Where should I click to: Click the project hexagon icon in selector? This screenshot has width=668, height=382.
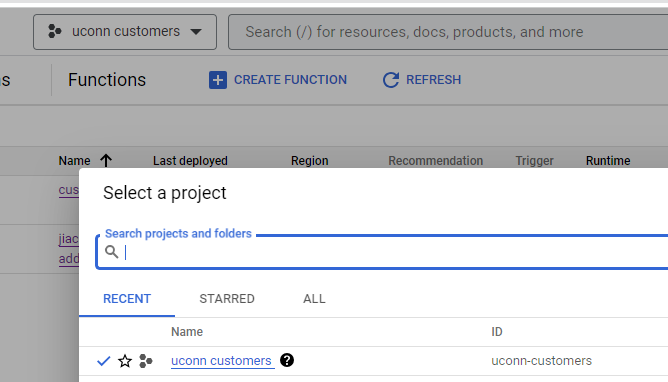(55, 32)
